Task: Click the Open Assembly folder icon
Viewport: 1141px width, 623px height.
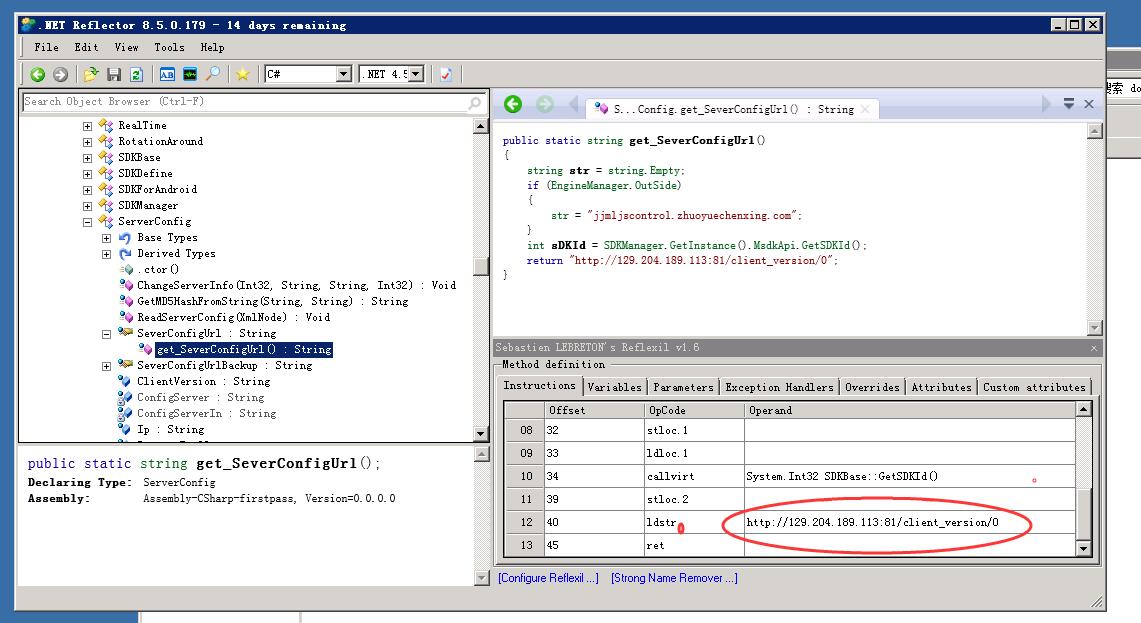Action: pyautogui.click(x=91, y=74)
